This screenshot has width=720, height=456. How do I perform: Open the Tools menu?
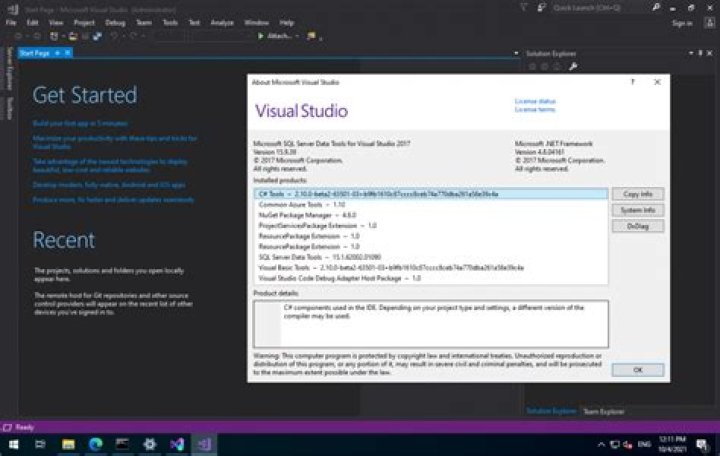pos(171,21)
